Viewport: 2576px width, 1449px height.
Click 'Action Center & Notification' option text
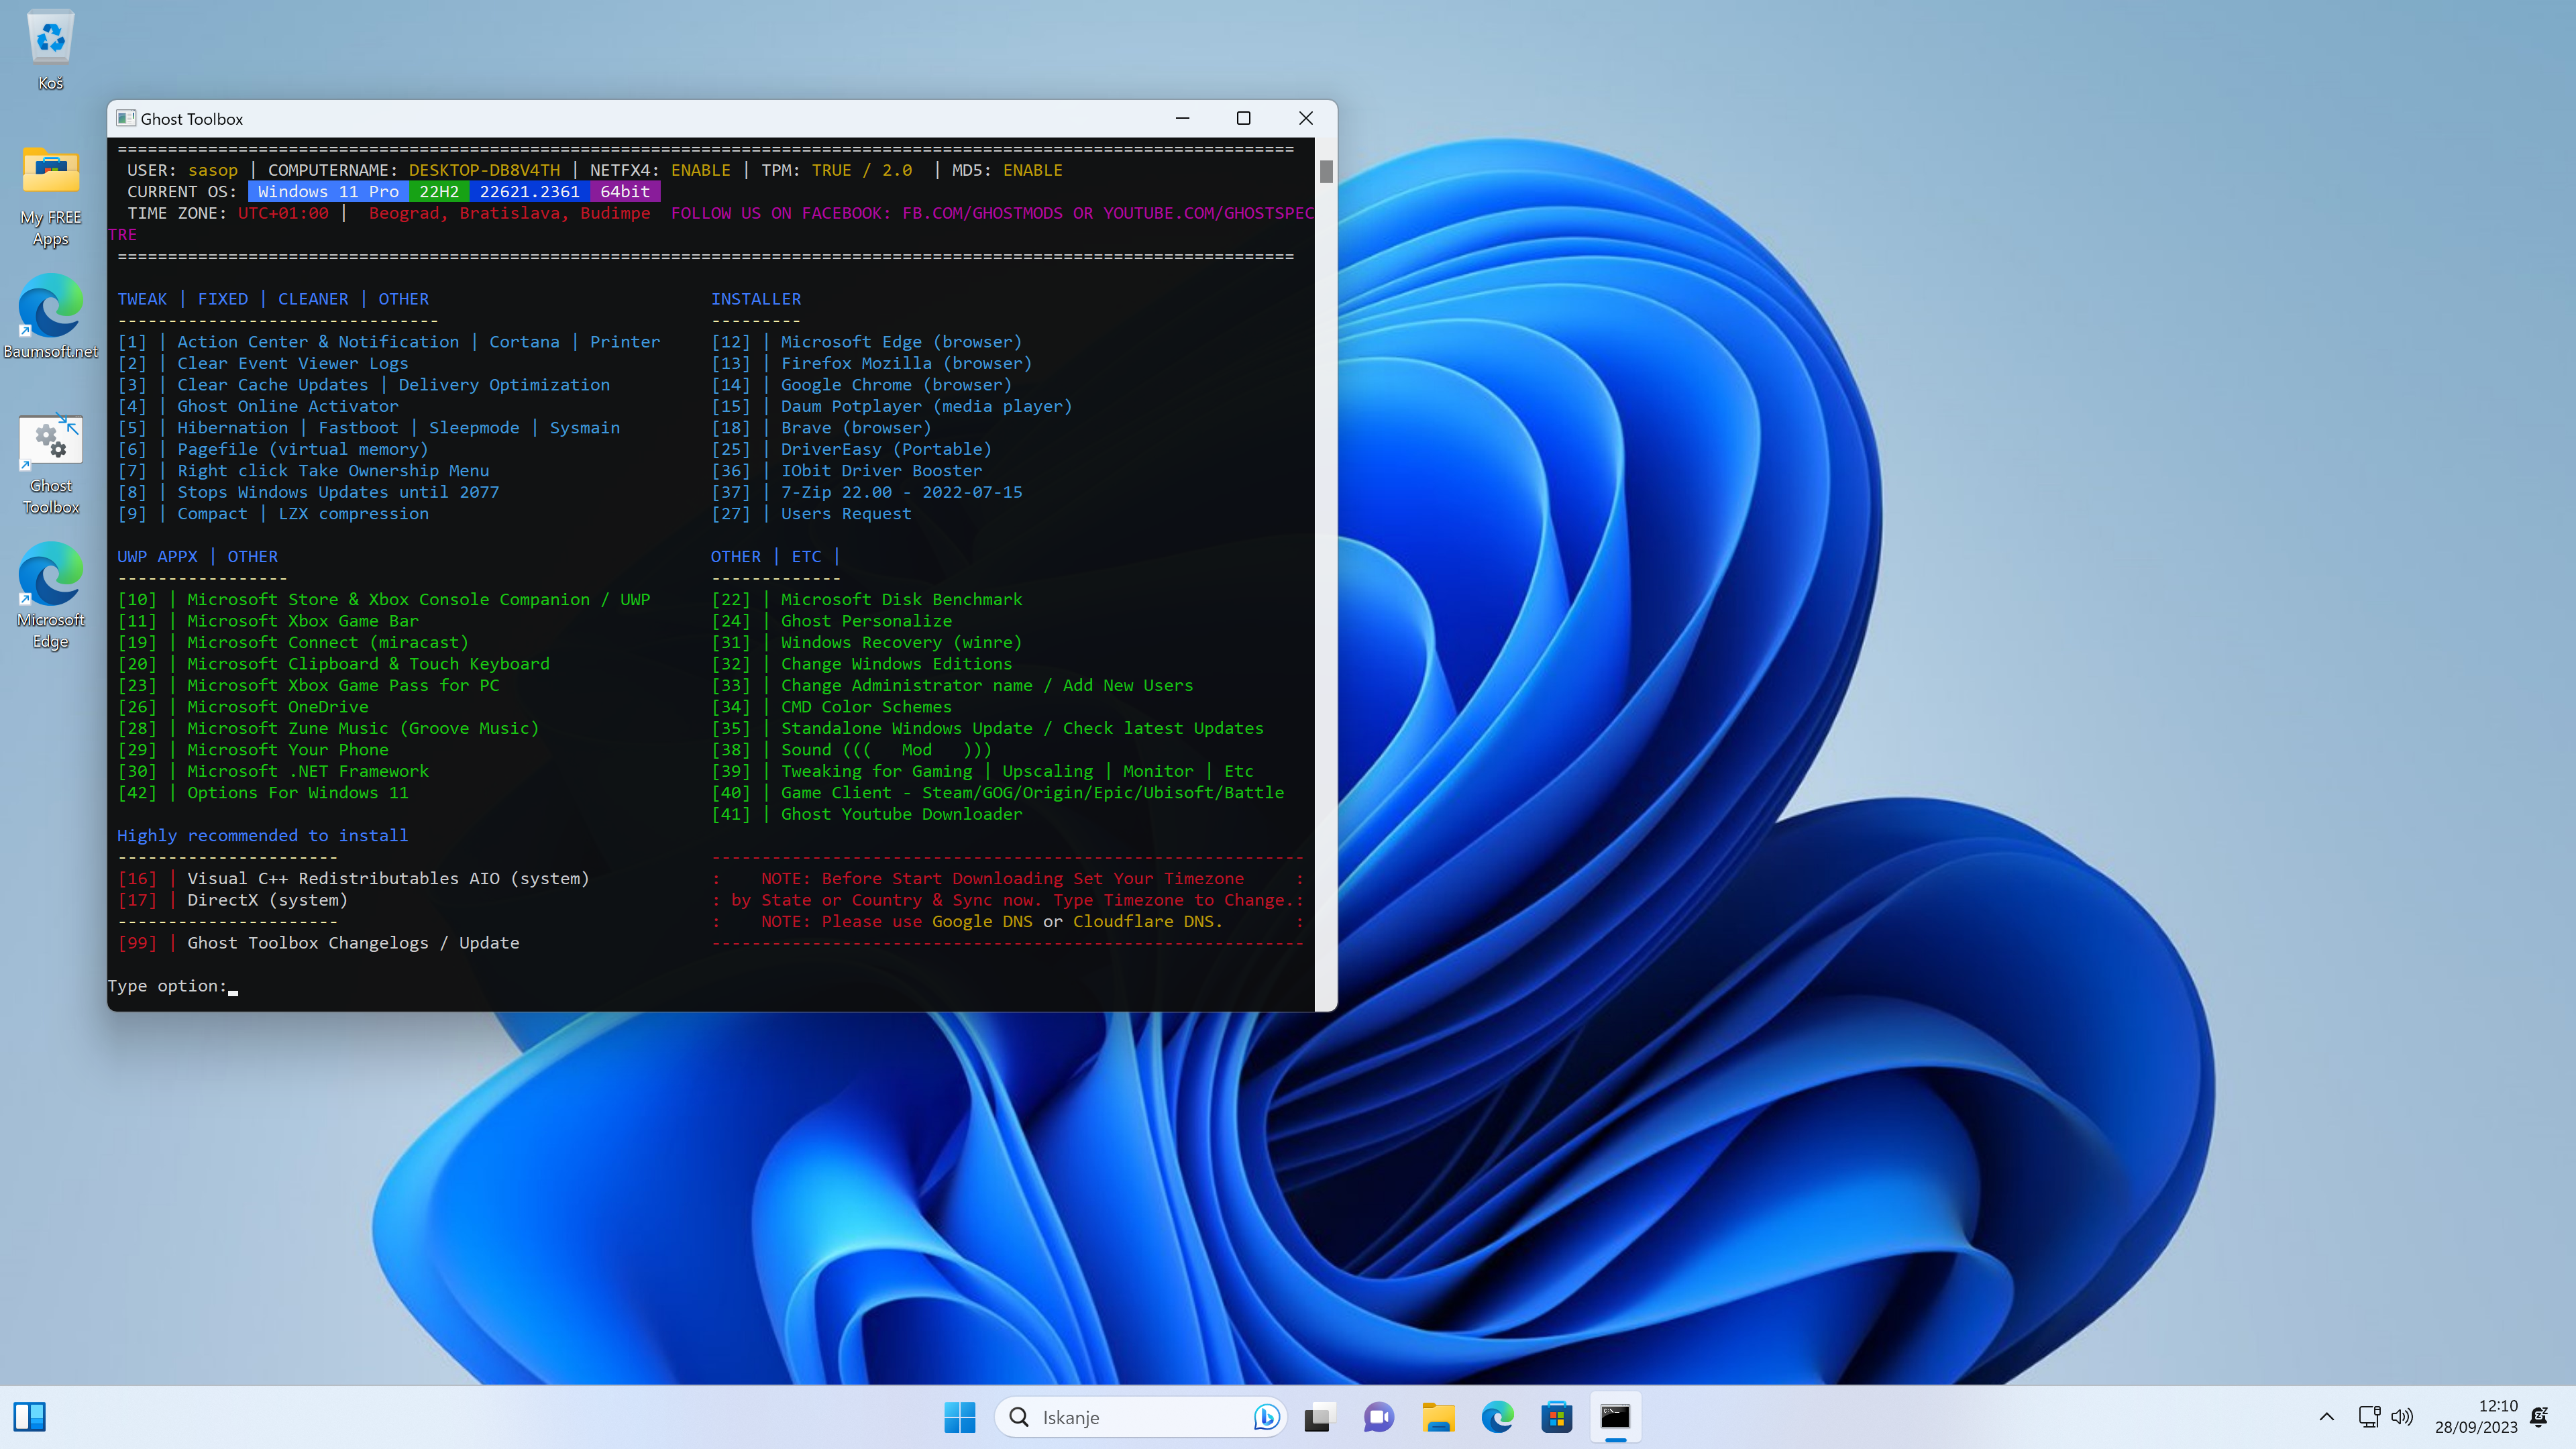coord(318,342)
